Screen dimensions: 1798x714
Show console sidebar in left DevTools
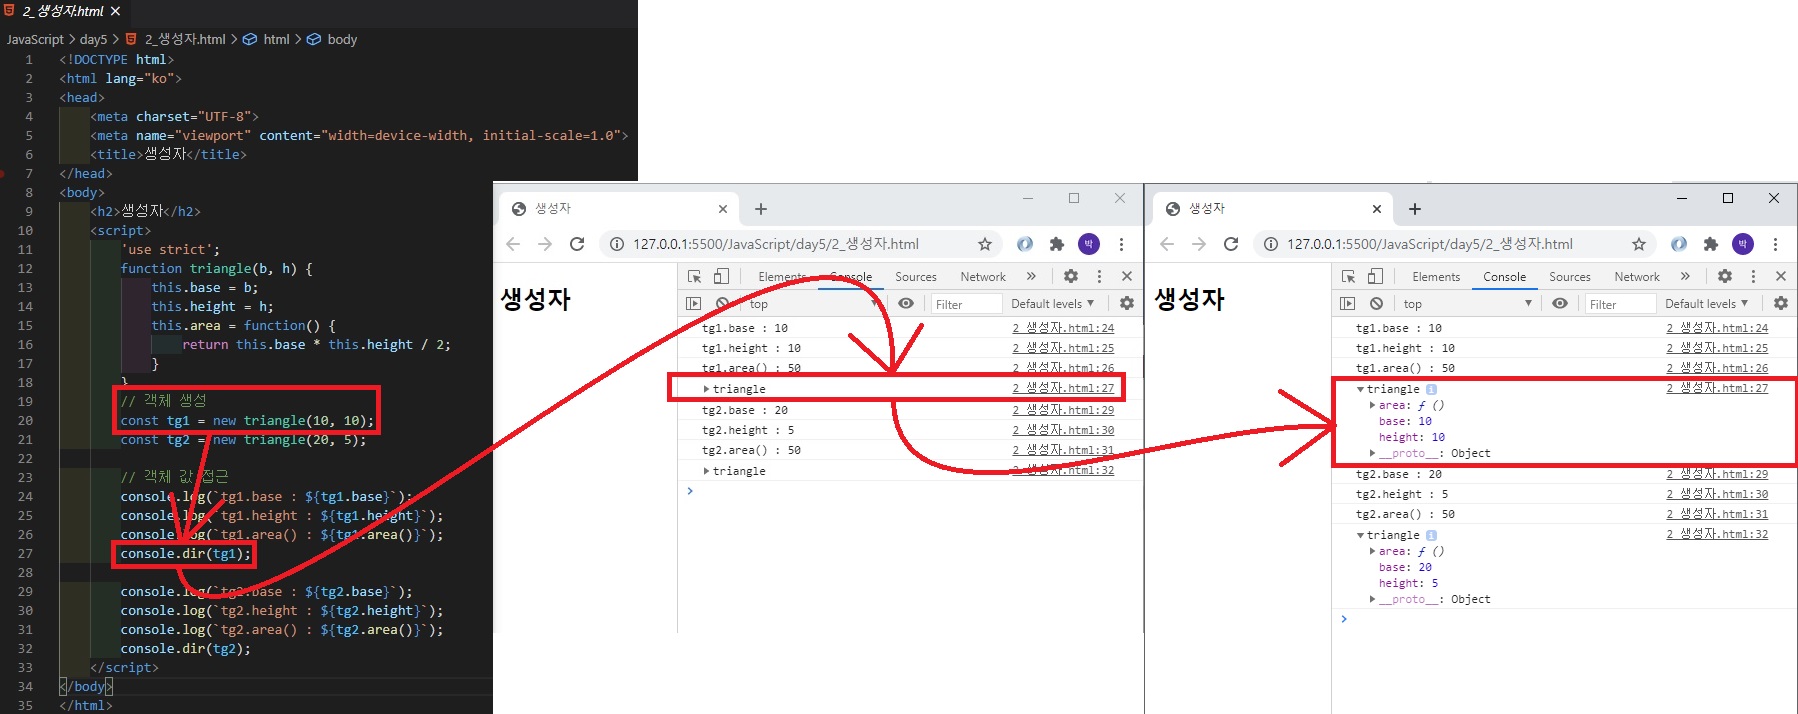tap(694, 303)
